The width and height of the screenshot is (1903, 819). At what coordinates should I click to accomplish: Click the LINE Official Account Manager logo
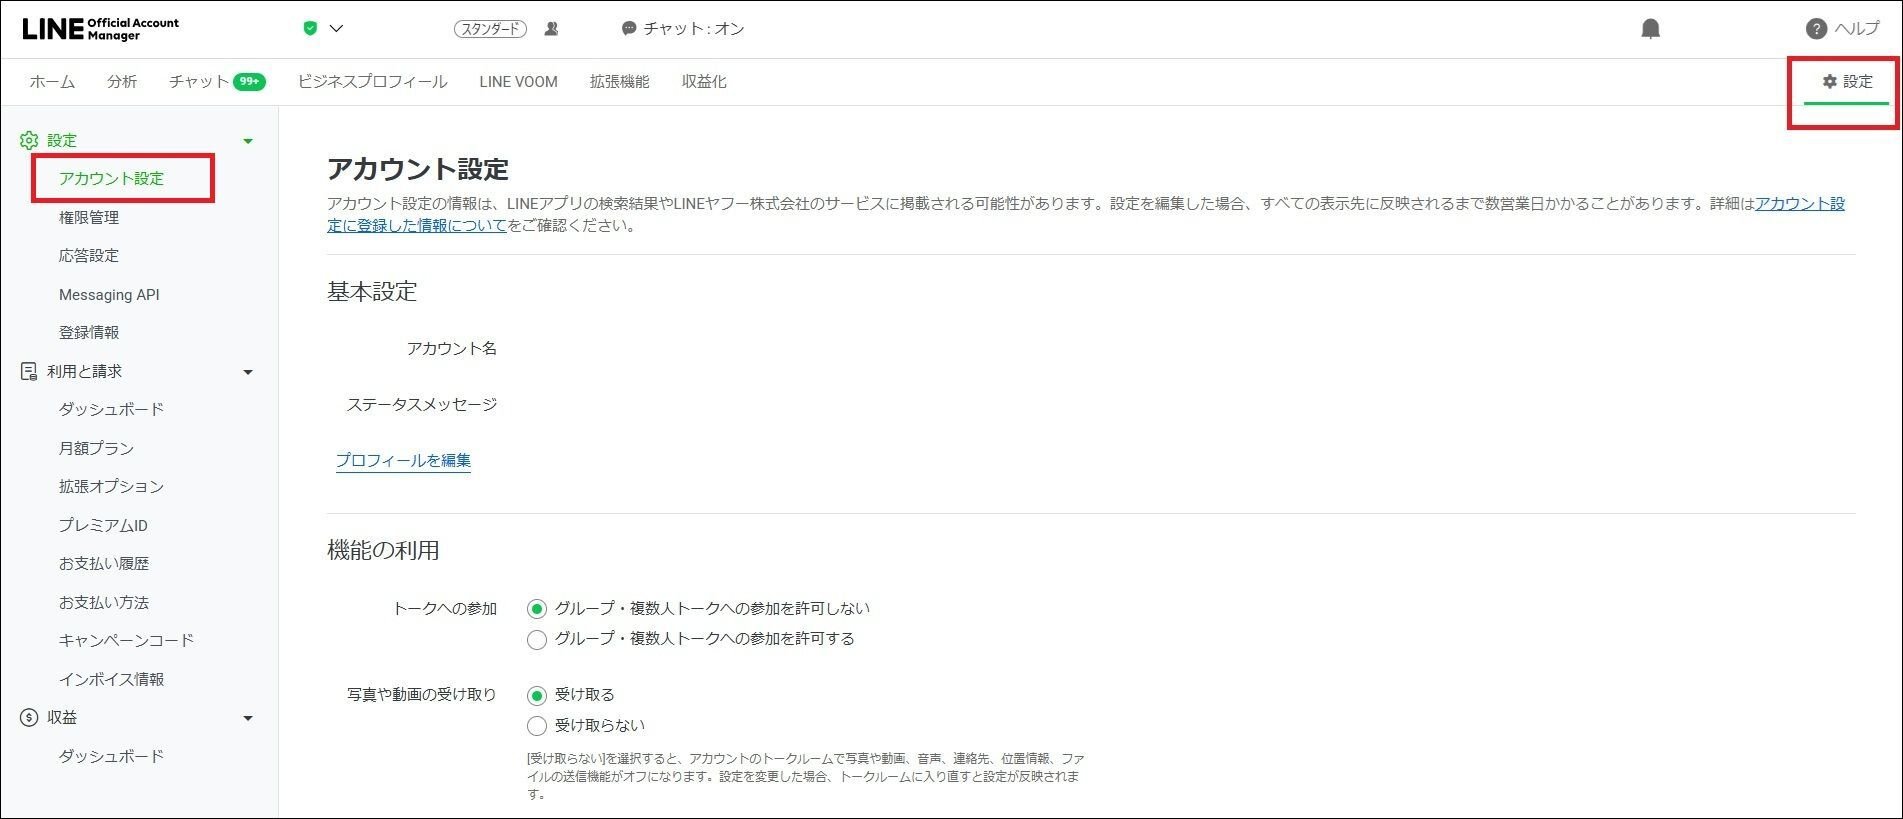pos(100,28)
